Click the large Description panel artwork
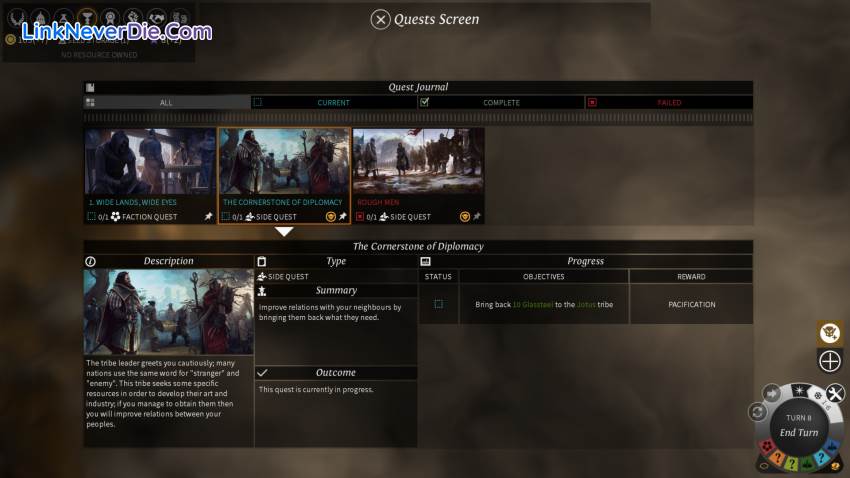 pyautogui.click(x=169, y=312)
